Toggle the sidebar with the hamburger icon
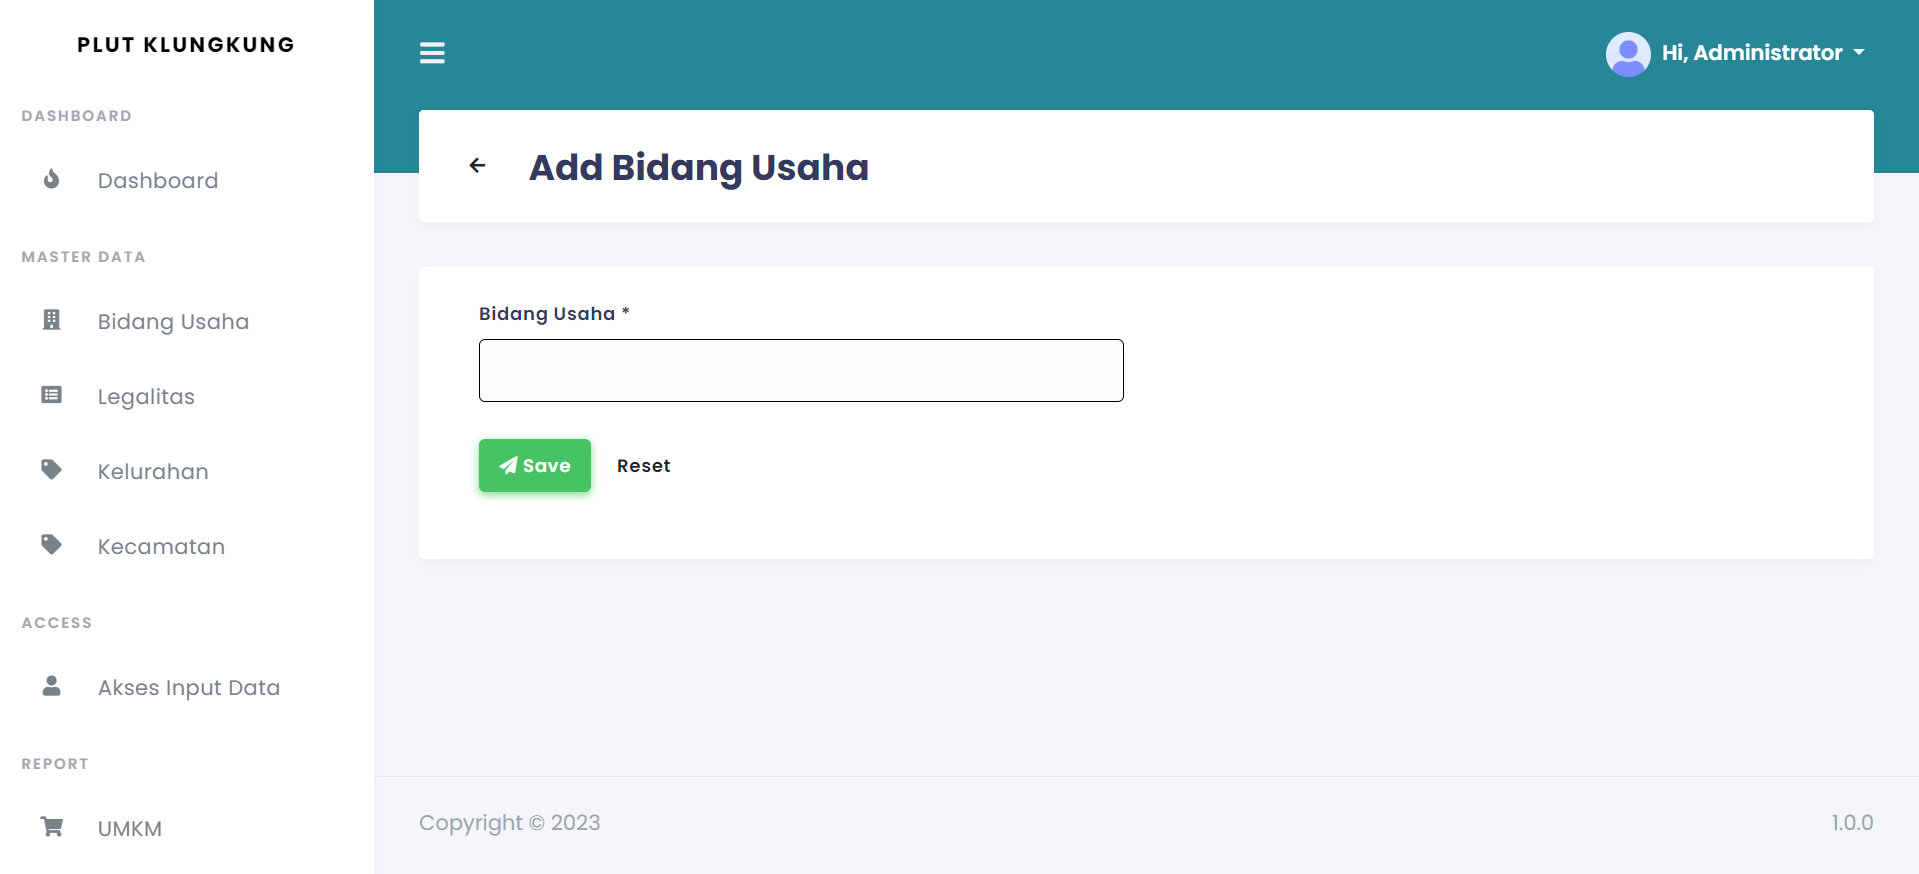Screen dimensions: 1919x874 [x=432, y=53]
